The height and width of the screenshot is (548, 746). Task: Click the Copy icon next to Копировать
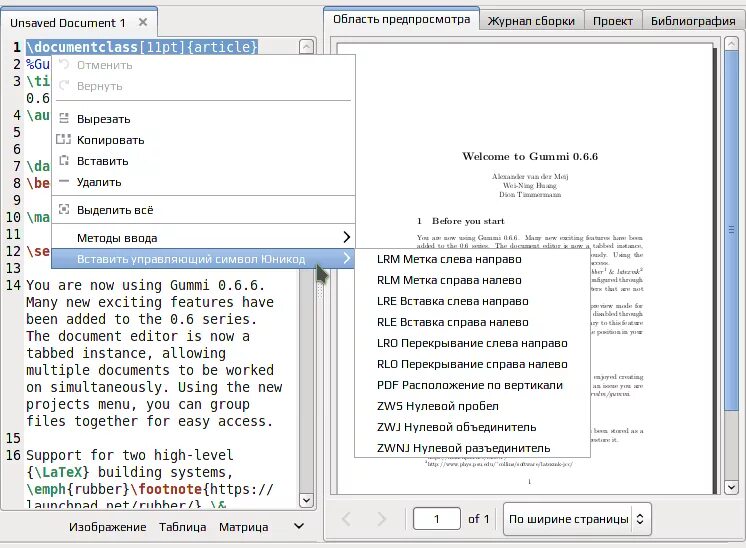[x=64, y=139]
